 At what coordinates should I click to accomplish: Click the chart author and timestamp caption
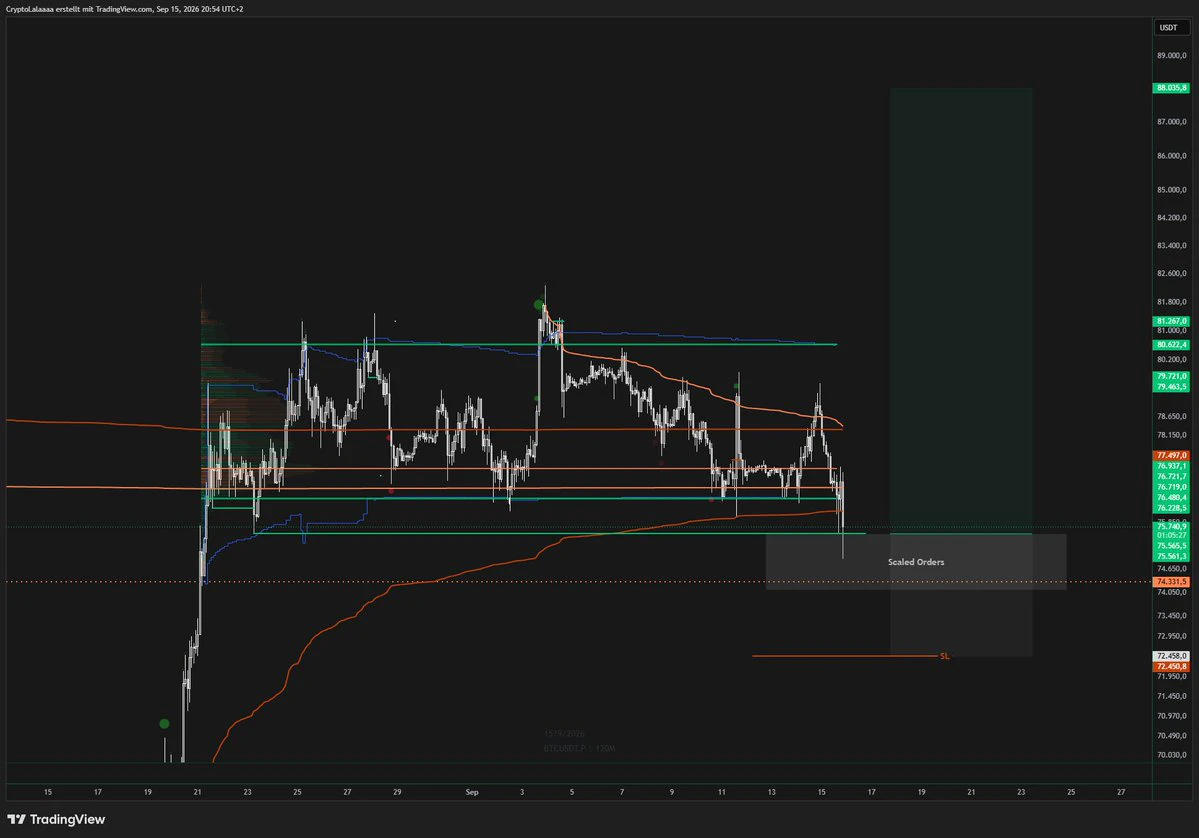click(x=125, y=9)
